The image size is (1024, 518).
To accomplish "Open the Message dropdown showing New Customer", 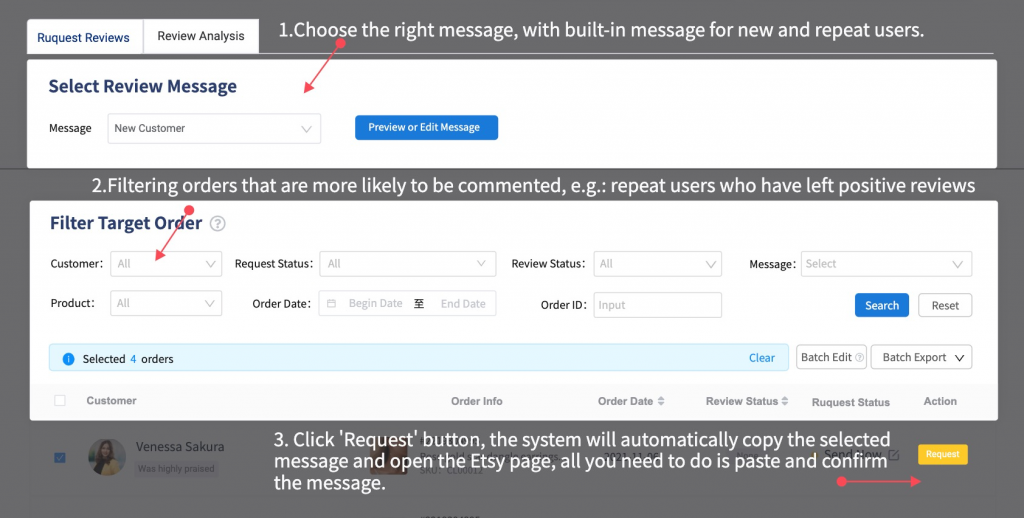I will point(214,128).
